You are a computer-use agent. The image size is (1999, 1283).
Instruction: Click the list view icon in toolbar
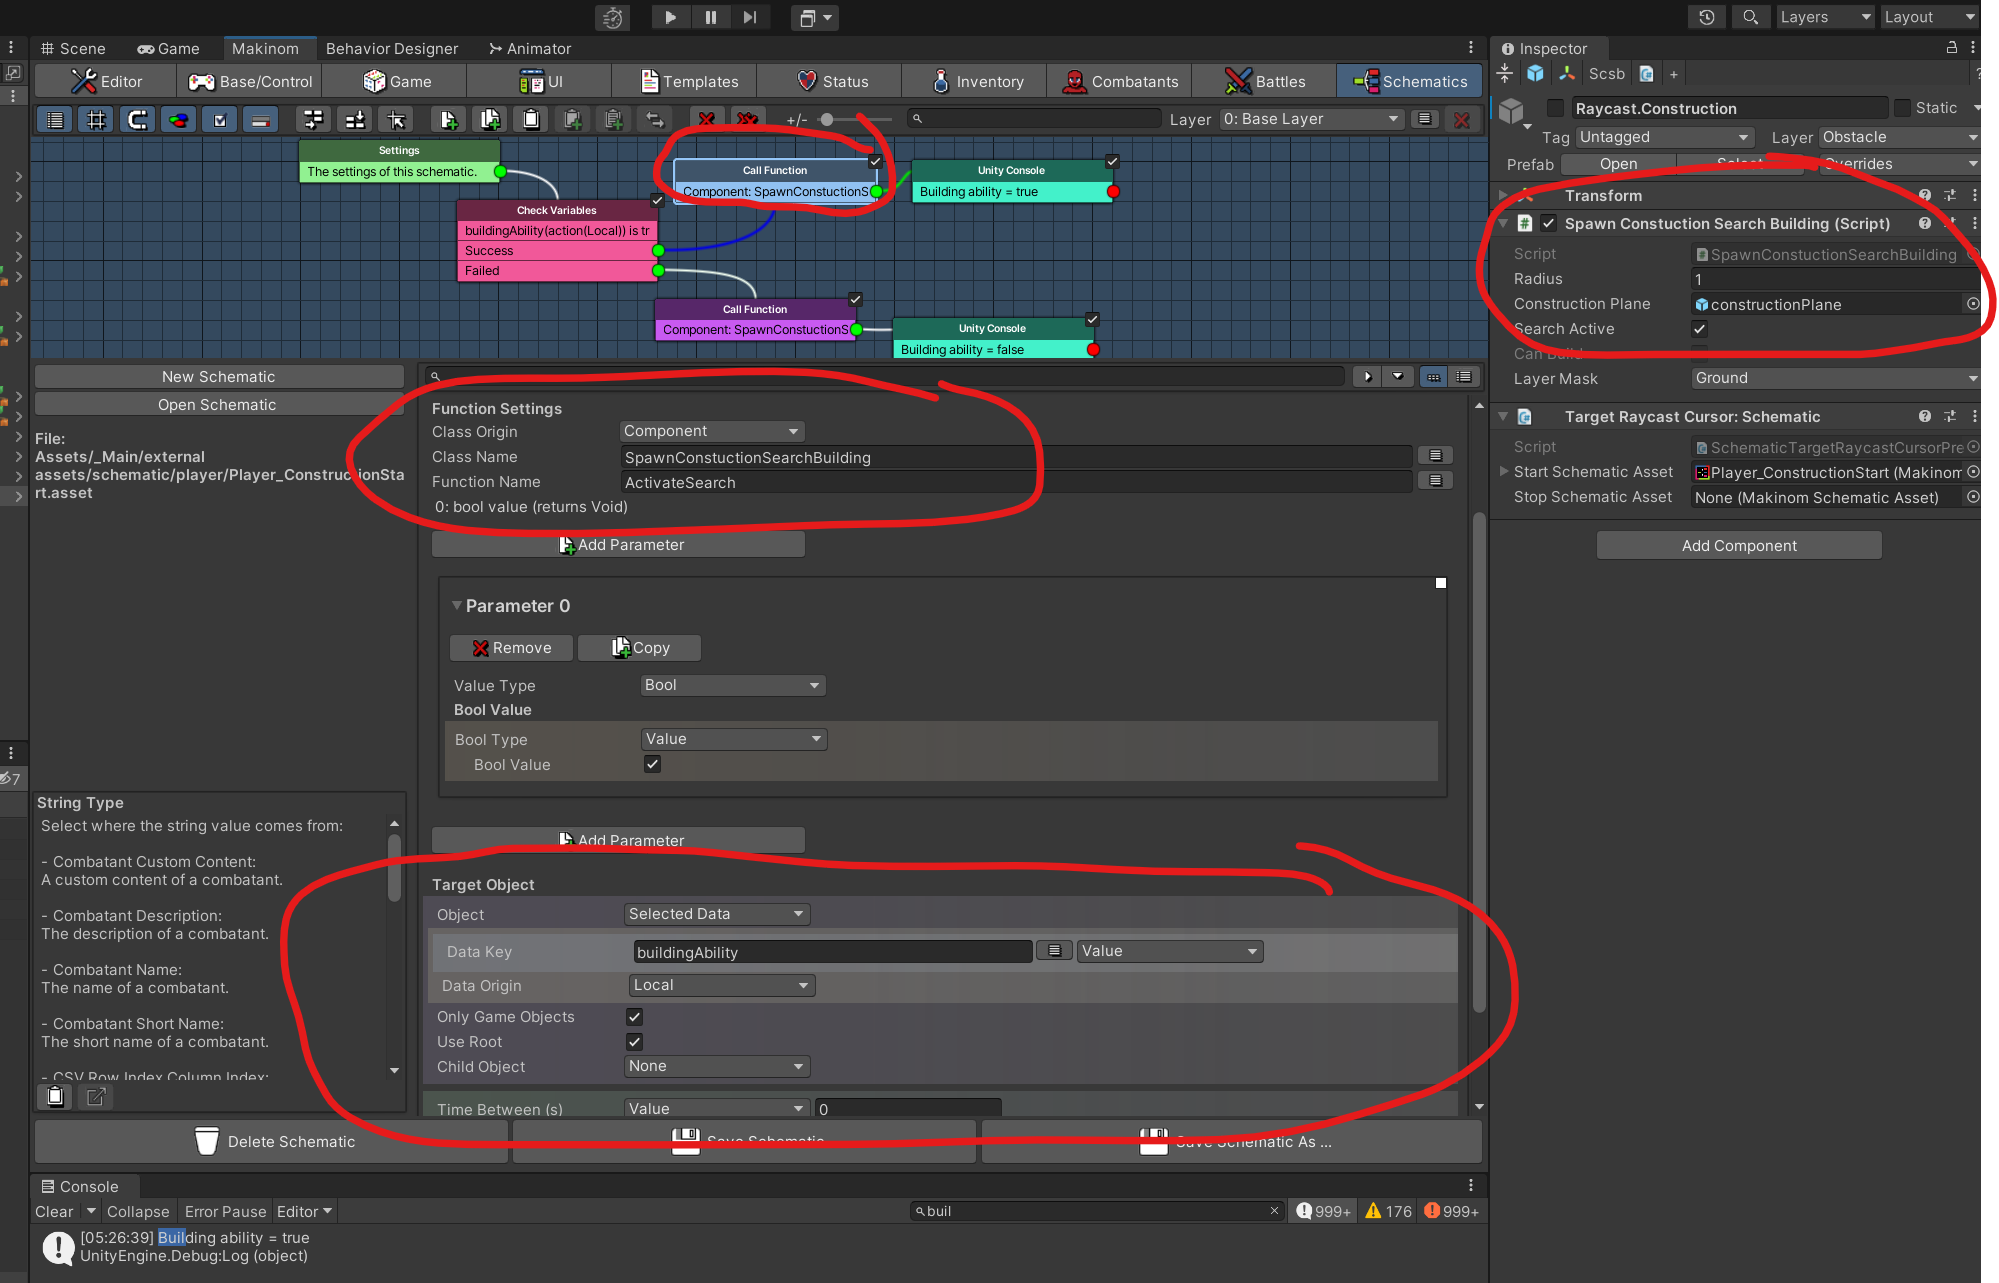(55, 120)
